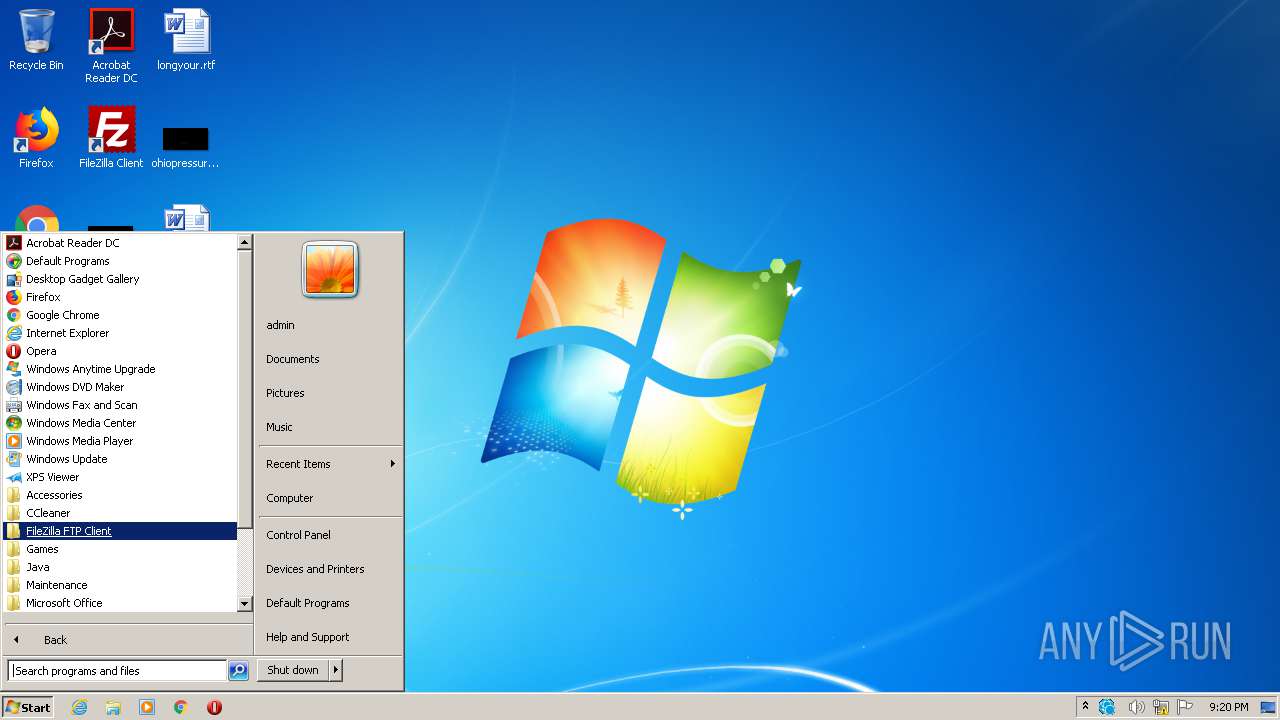The image size is (1280, 720).
Task: Select Acrobat Reader DC desktop shortcut
Action: tap(111, 46)
